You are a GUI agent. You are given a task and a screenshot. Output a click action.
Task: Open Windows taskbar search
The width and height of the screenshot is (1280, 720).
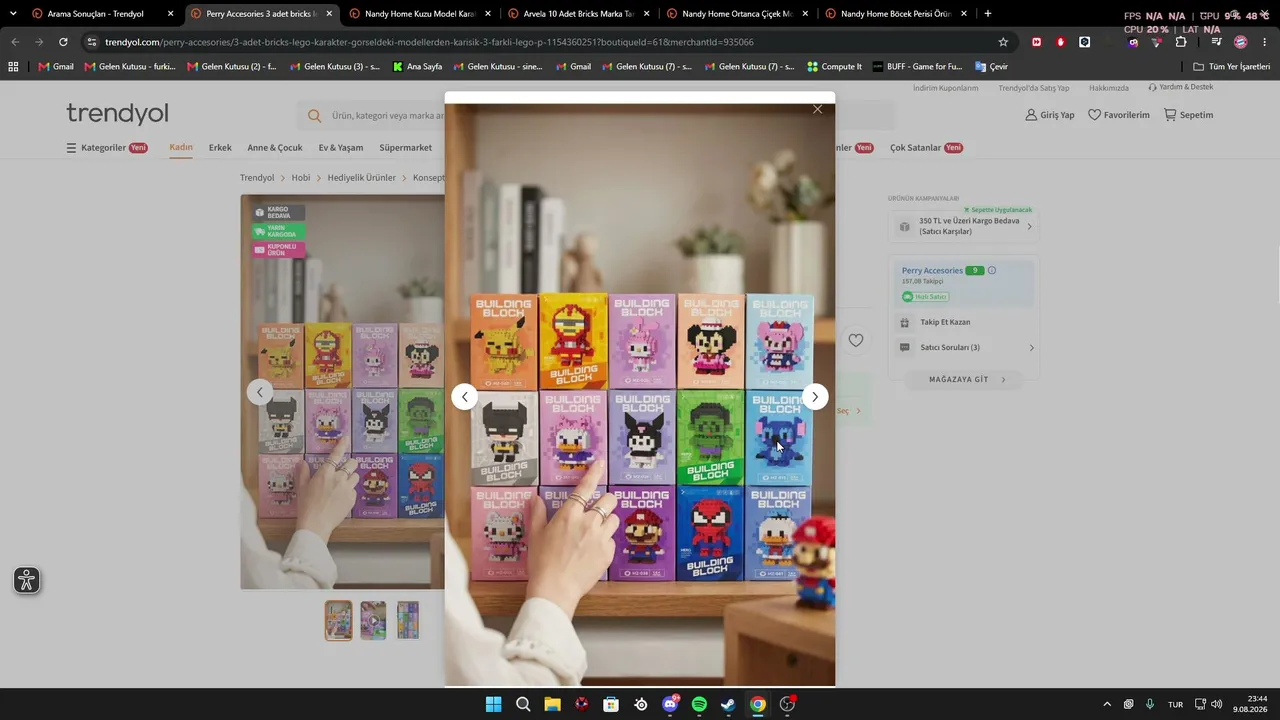point(523,704)
